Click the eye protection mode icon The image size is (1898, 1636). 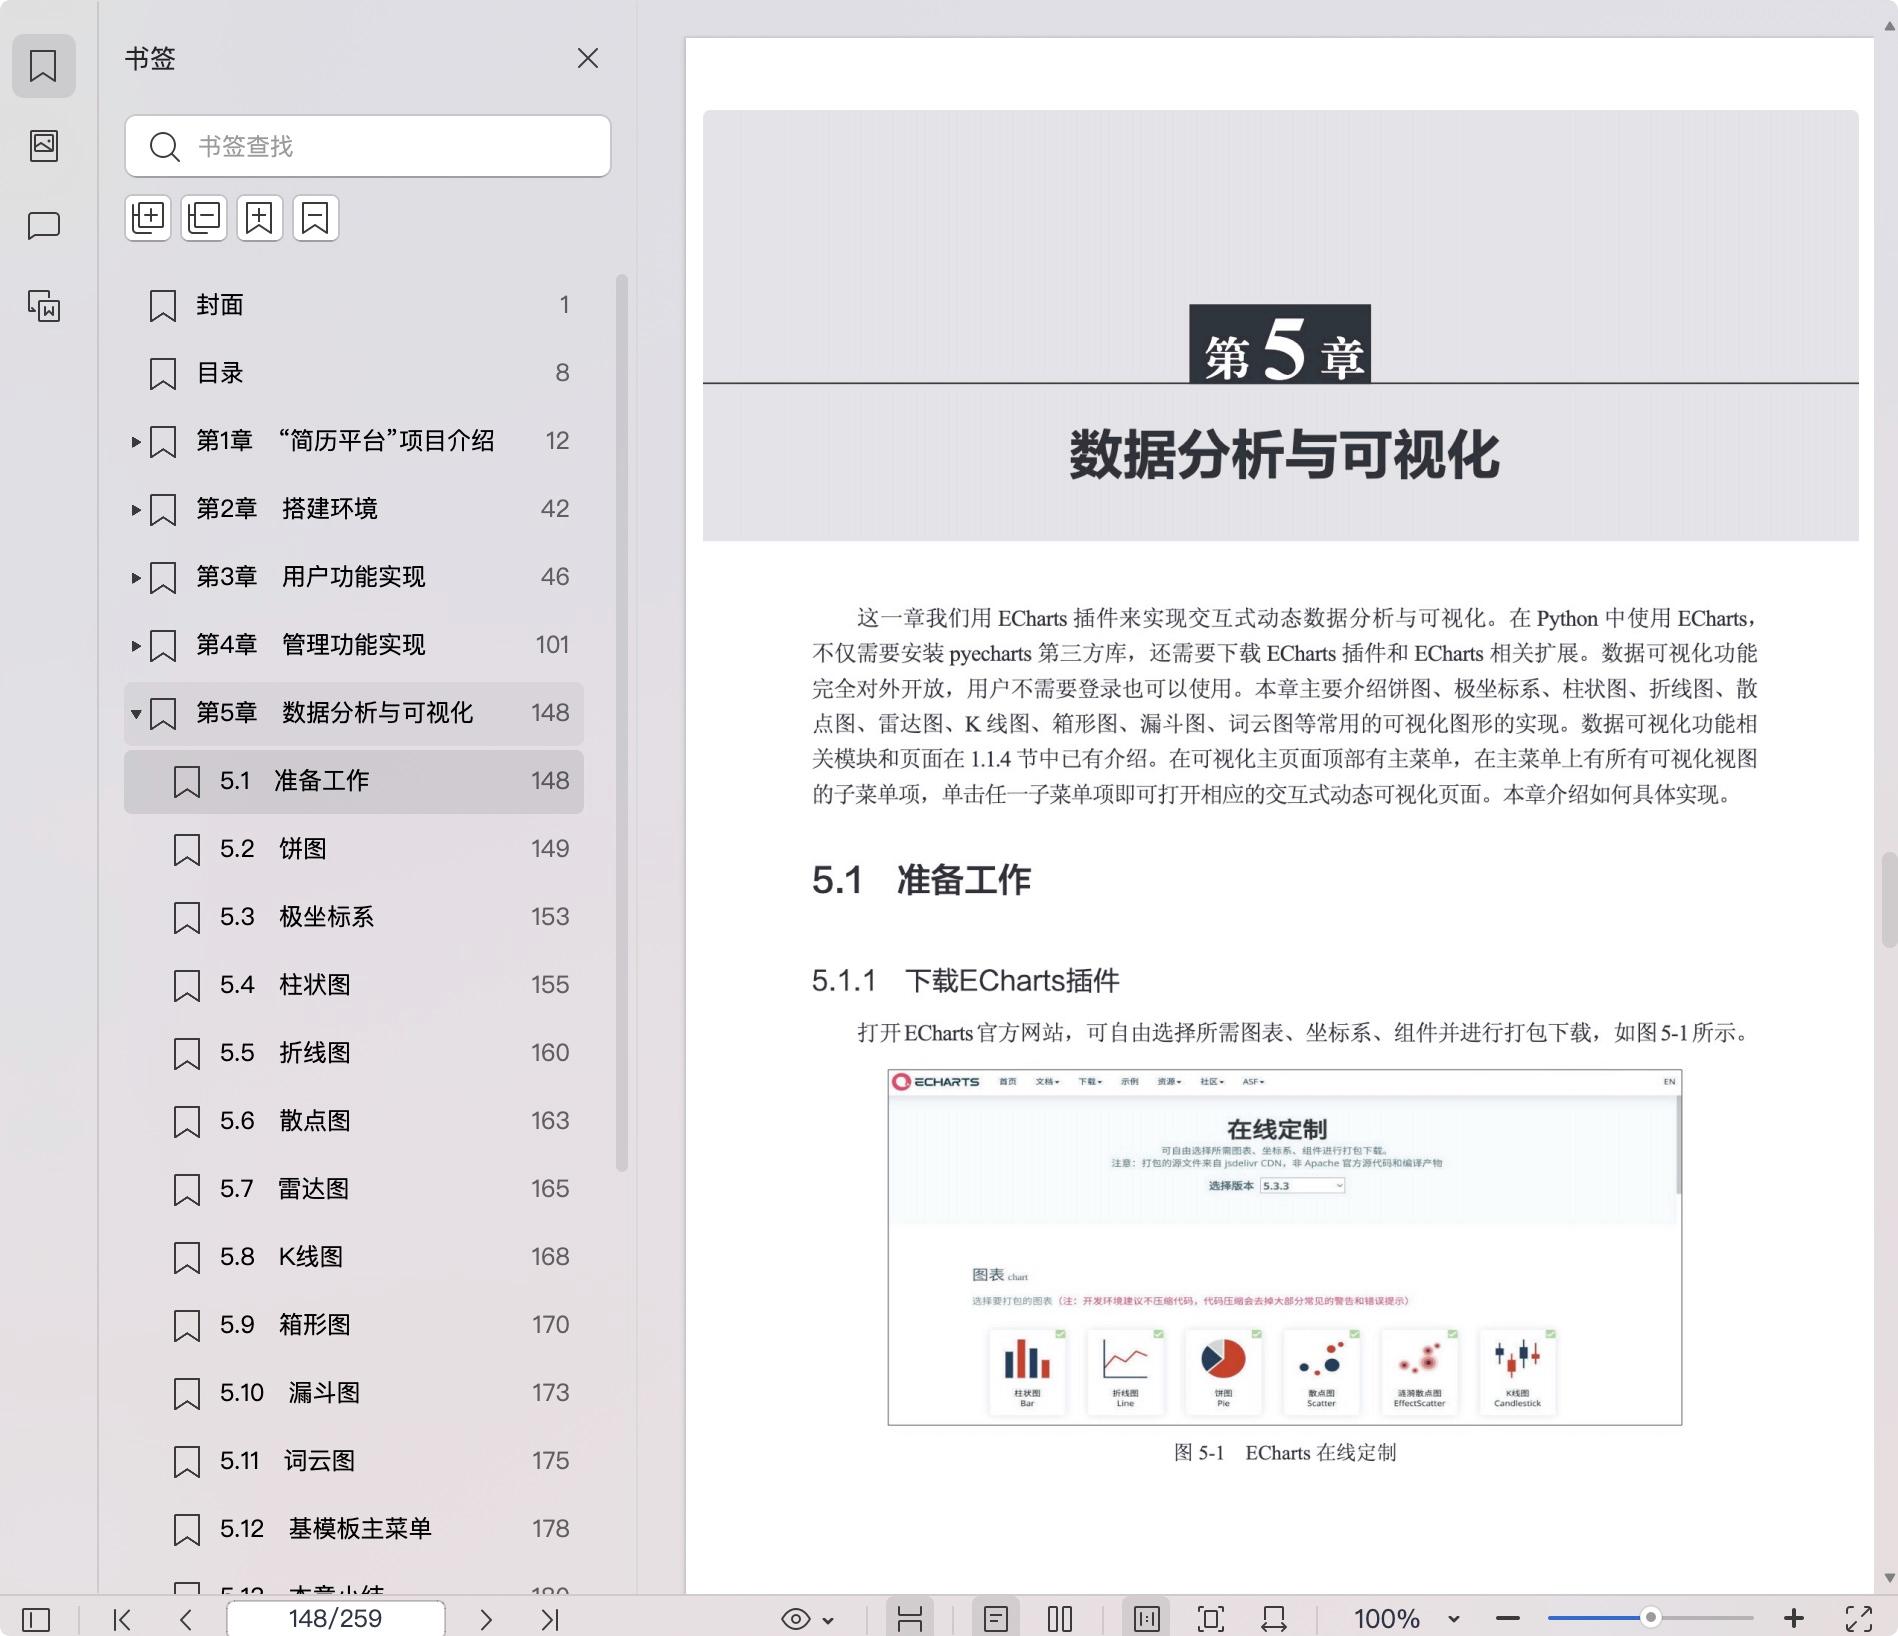[796, 1619]
